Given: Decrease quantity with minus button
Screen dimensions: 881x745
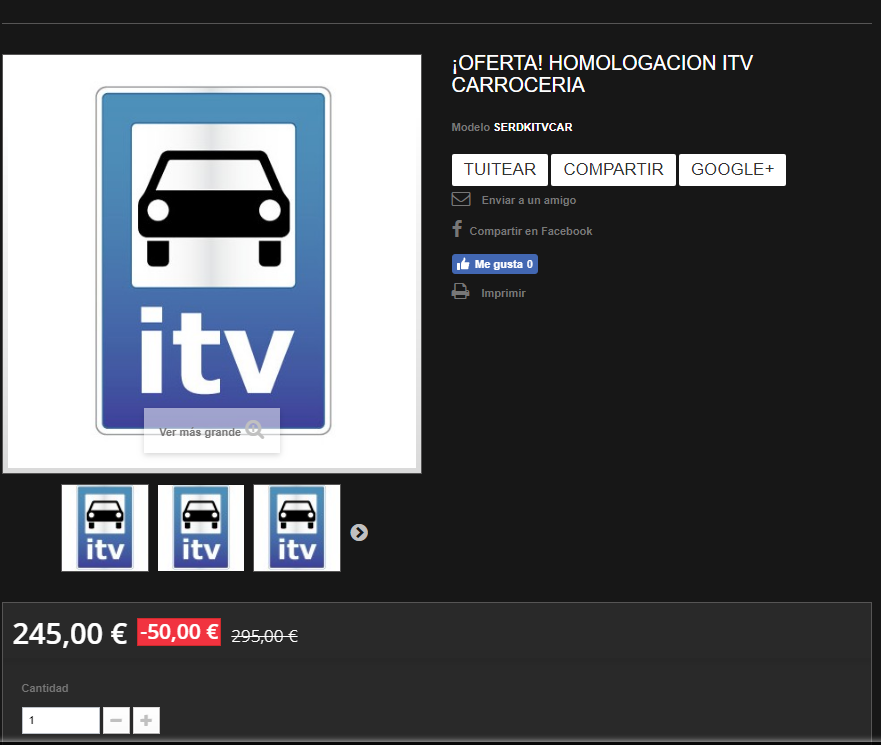Looking at the screenshot, I should click(116, 720).
